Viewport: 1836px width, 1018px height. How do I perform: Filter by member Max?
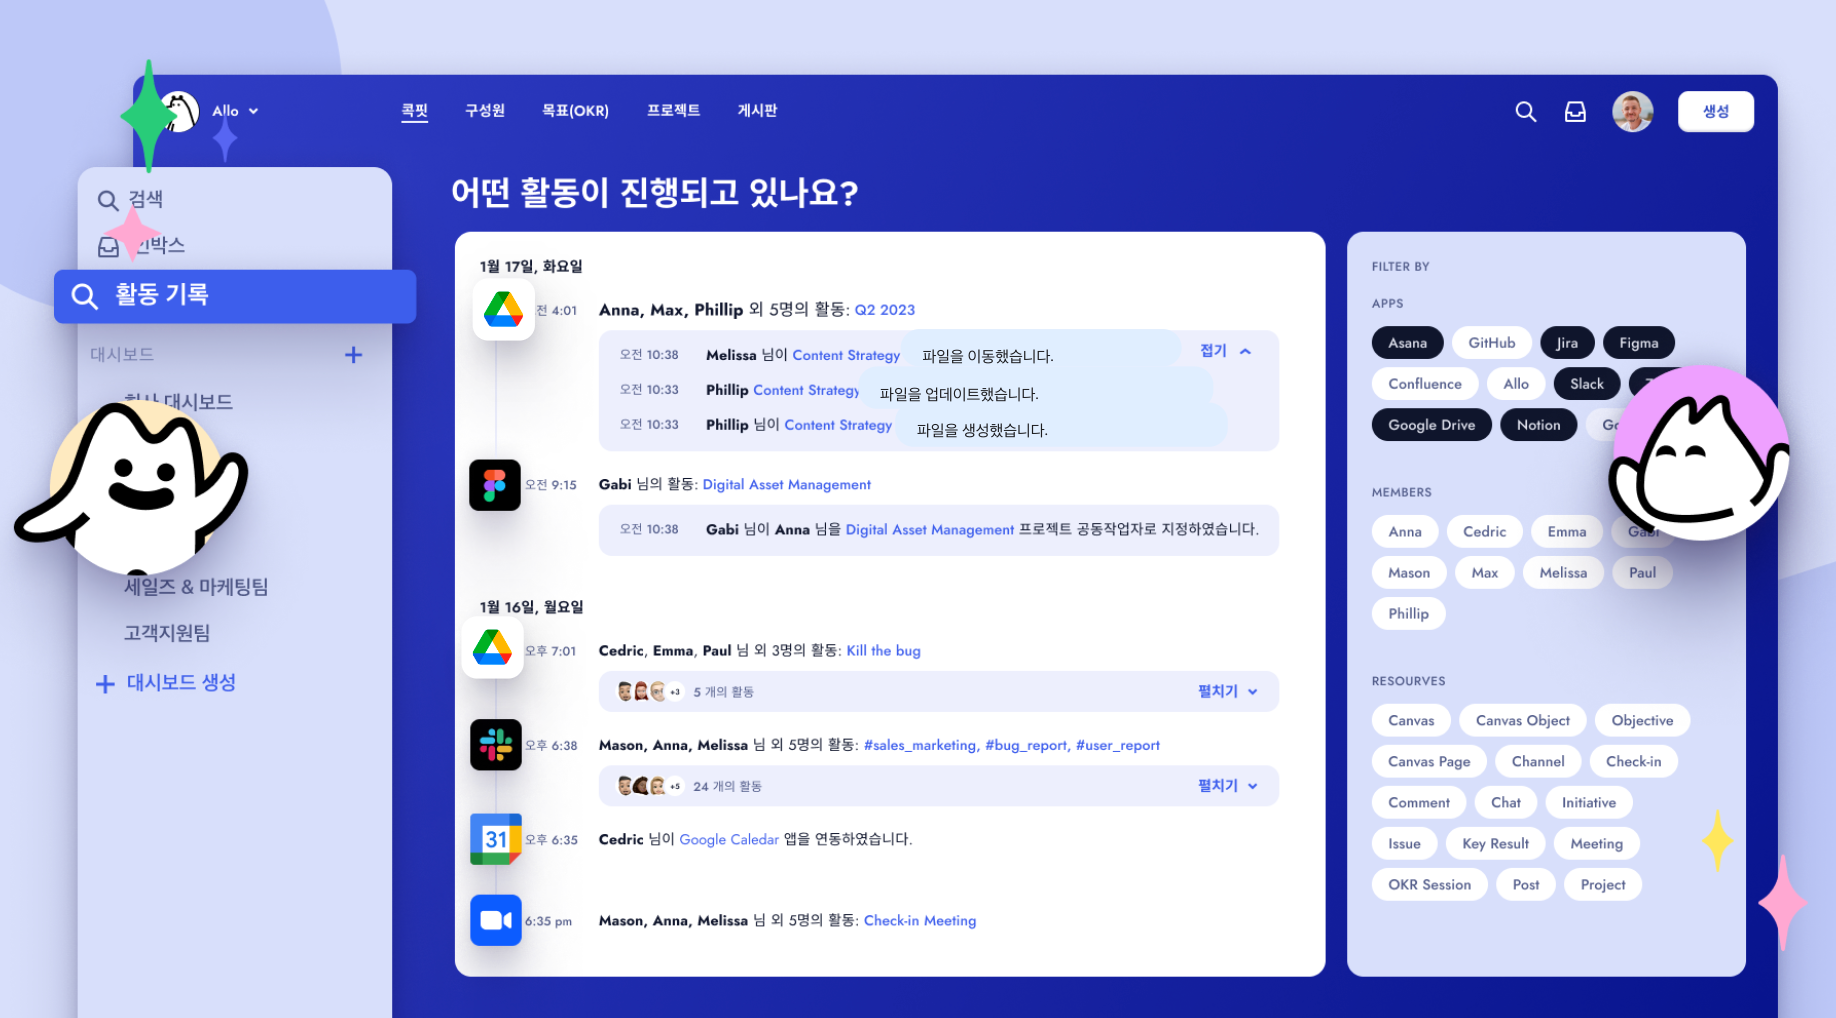click(1484, 573)
